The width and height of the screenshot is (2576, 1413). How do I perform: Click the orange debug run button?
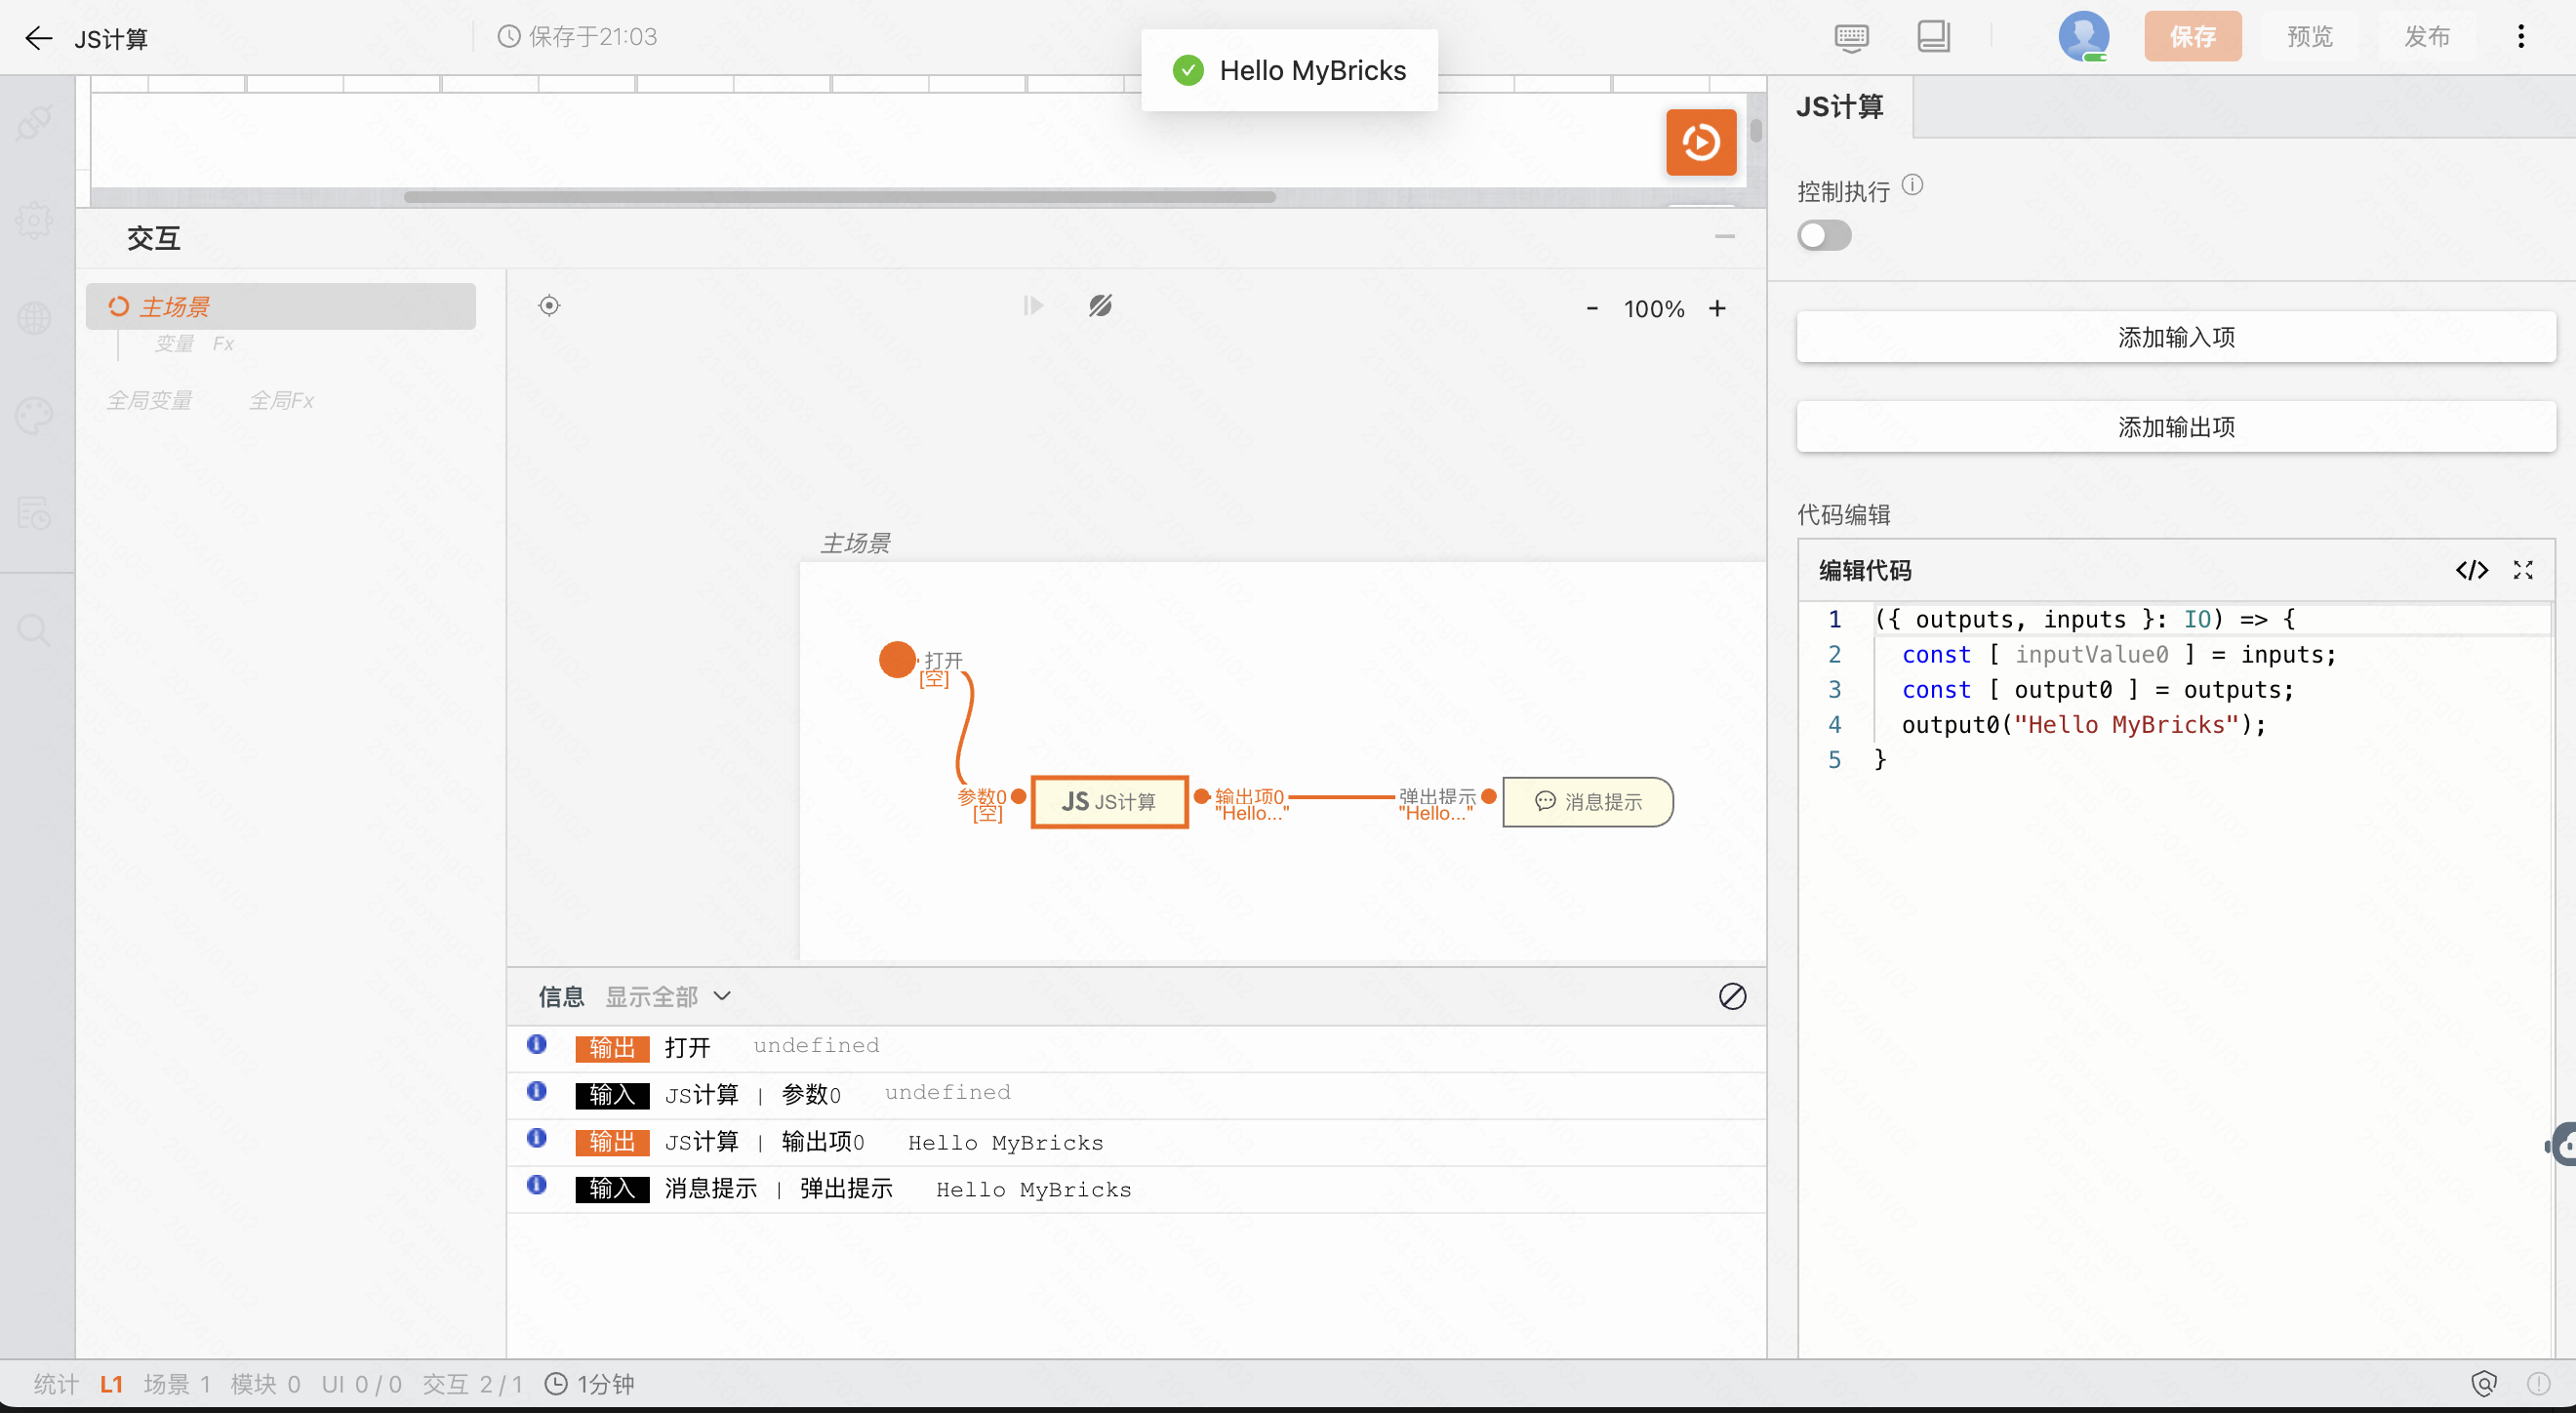(x=1700, y=142)
